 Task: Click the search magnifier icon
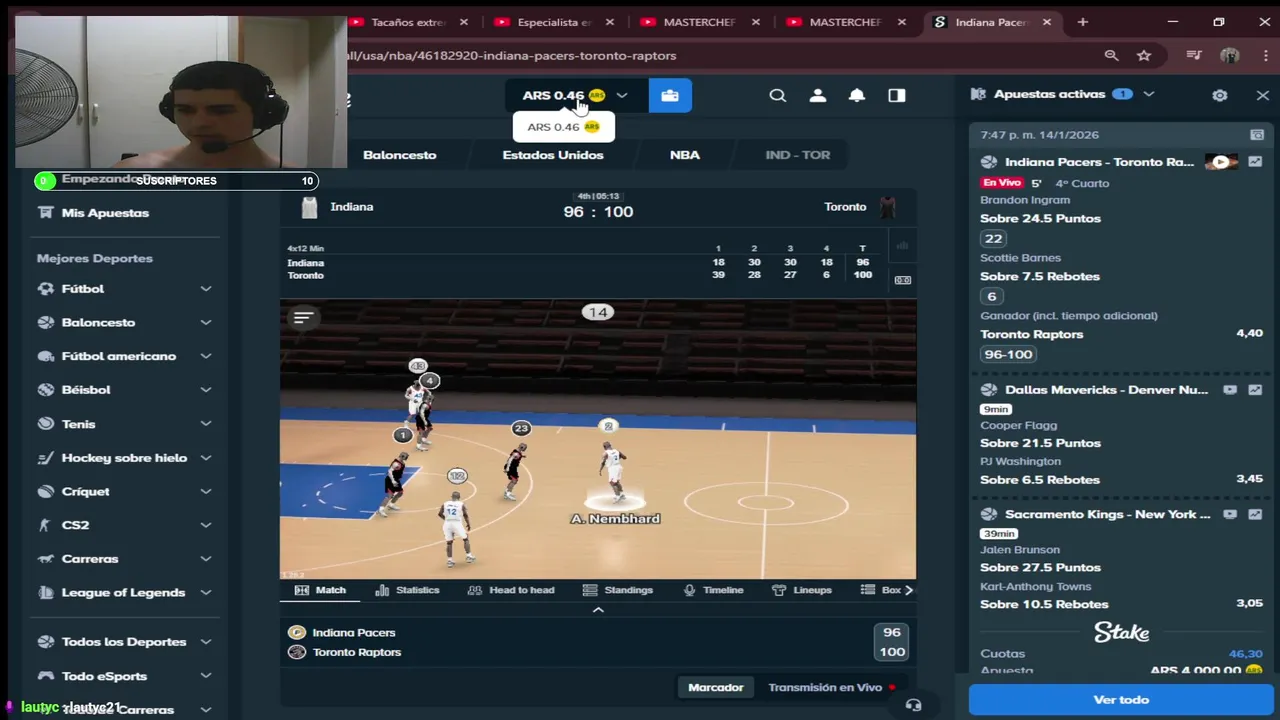(777, 95)
